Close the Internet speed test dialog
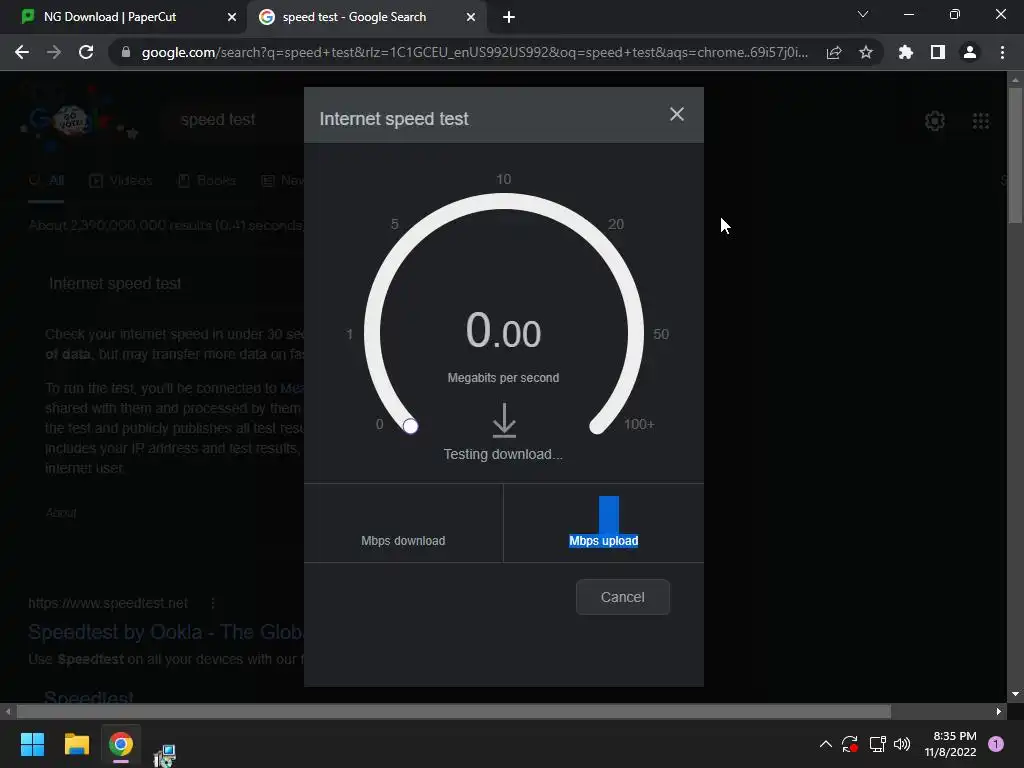Screen dimensions: 1024x768 tap(677, 114)
